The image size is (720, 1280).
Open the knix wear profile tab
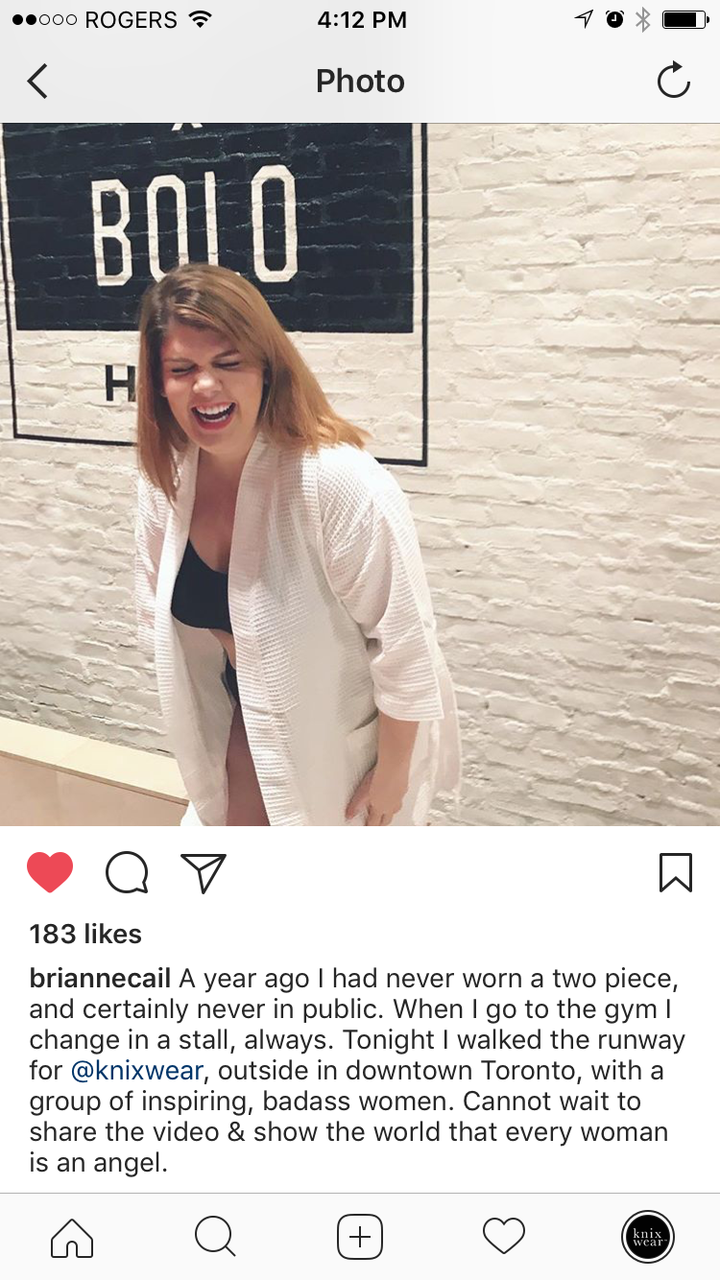(x=648, y=1237)
